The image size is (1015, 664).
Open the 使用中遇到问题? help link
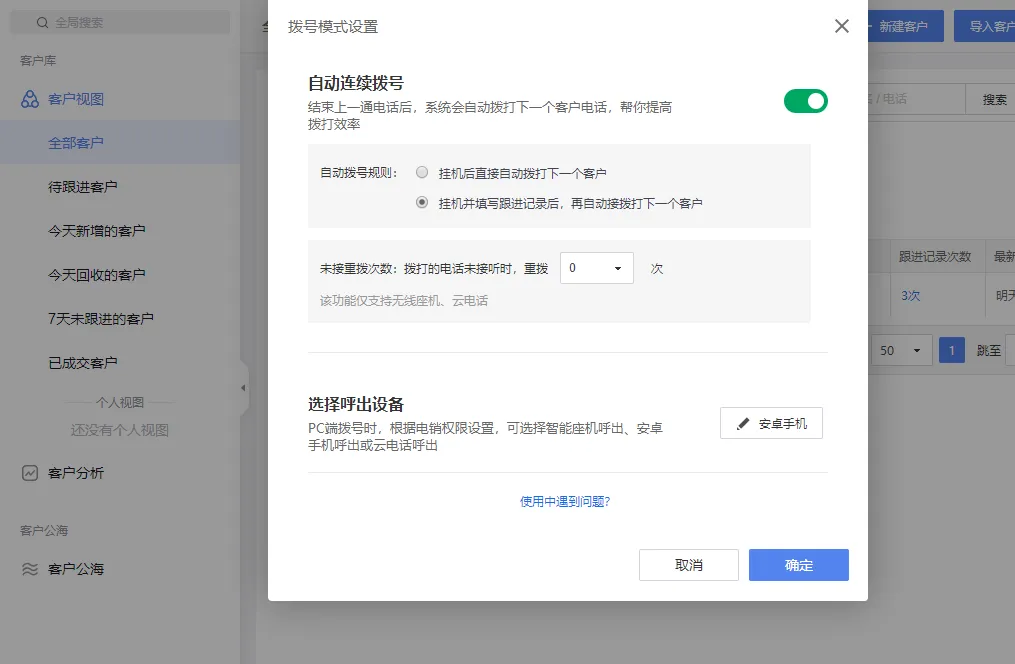click(565, 502)
